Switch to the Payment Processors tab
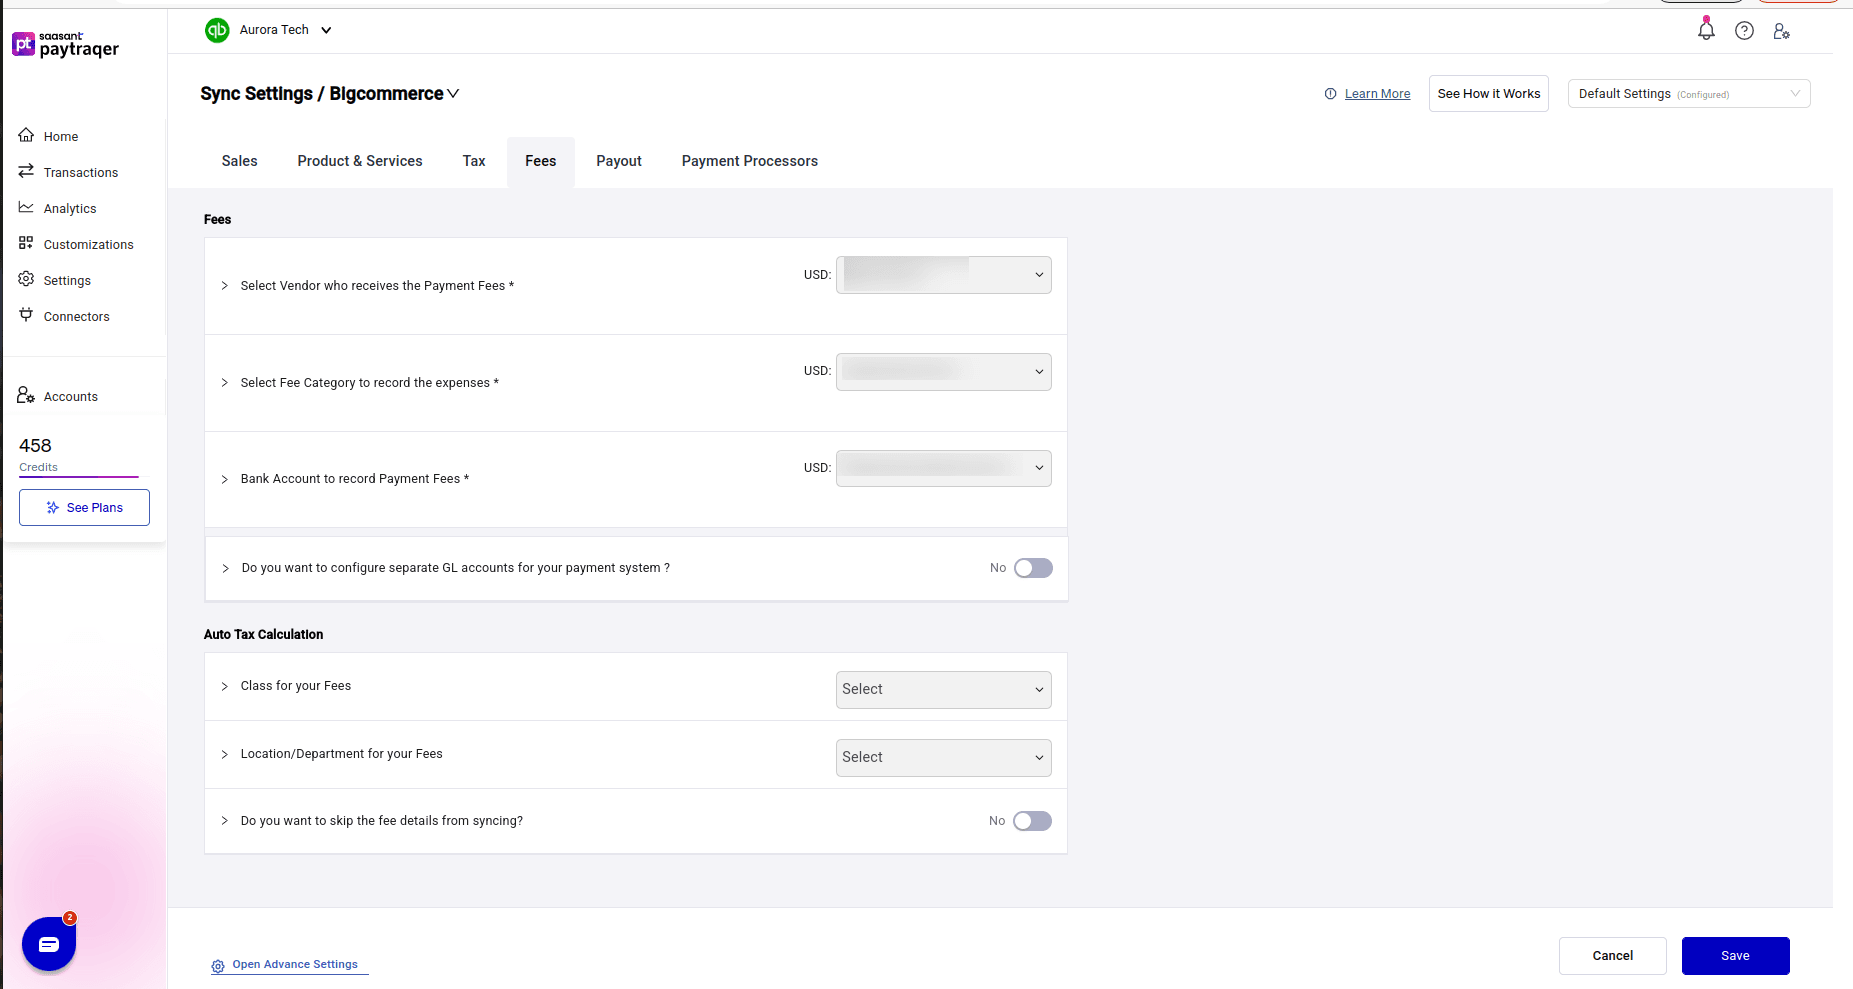Viewport: 1853px width, 989px height. point(749,161)
